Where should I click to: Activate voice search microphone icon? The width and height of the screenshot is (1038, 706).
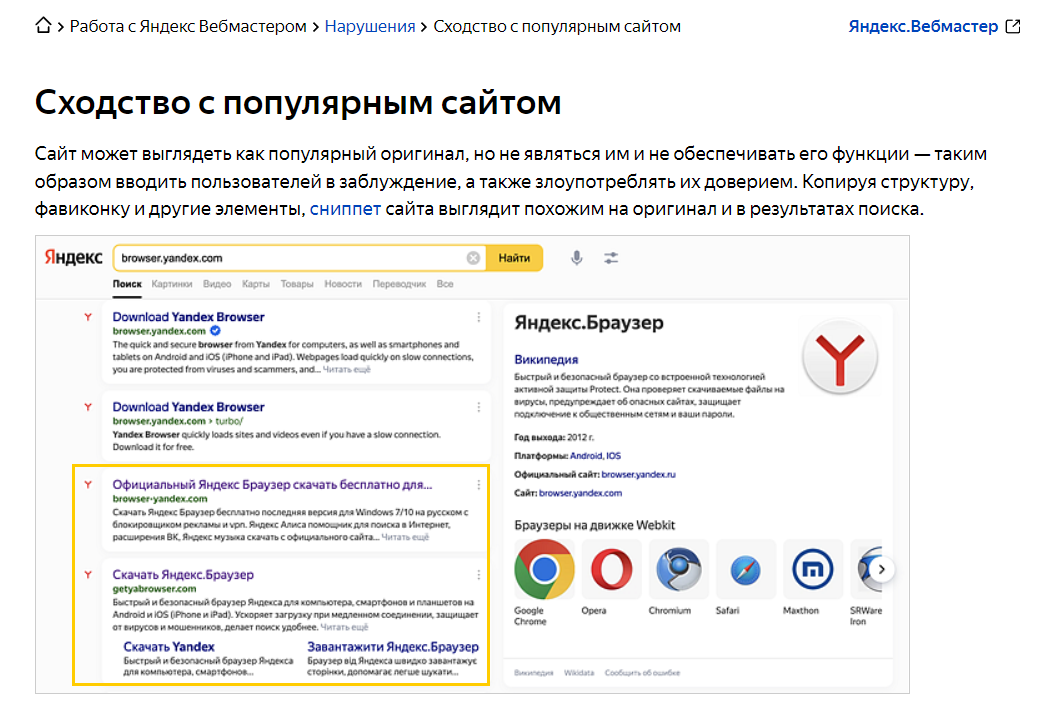click(577, 258)
